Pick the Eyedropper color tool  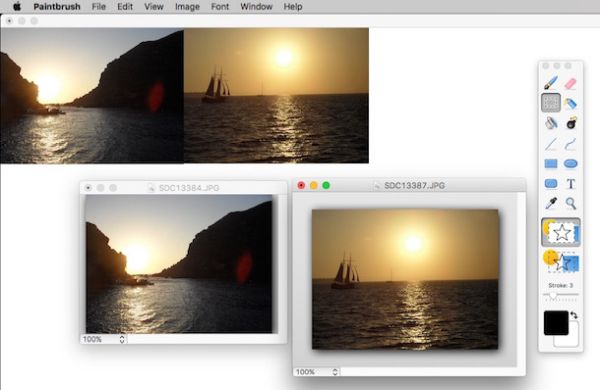coord(551,203)
